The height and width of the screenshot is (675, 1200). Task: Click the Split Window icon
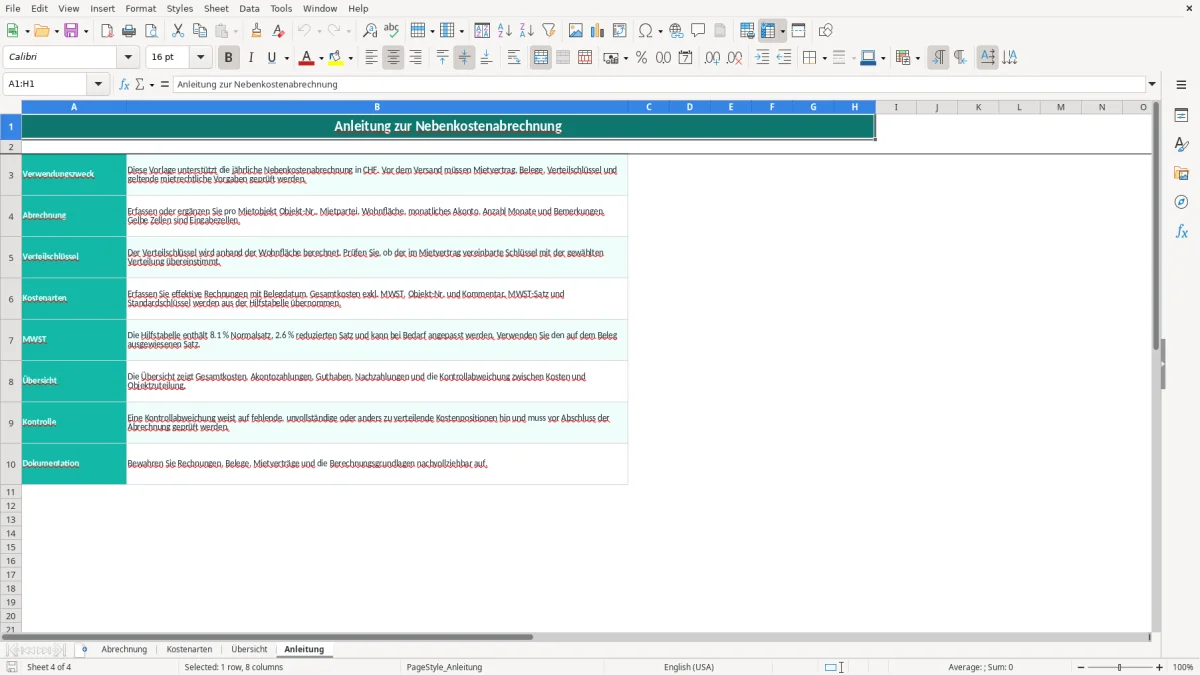click(x=799, y=31)
